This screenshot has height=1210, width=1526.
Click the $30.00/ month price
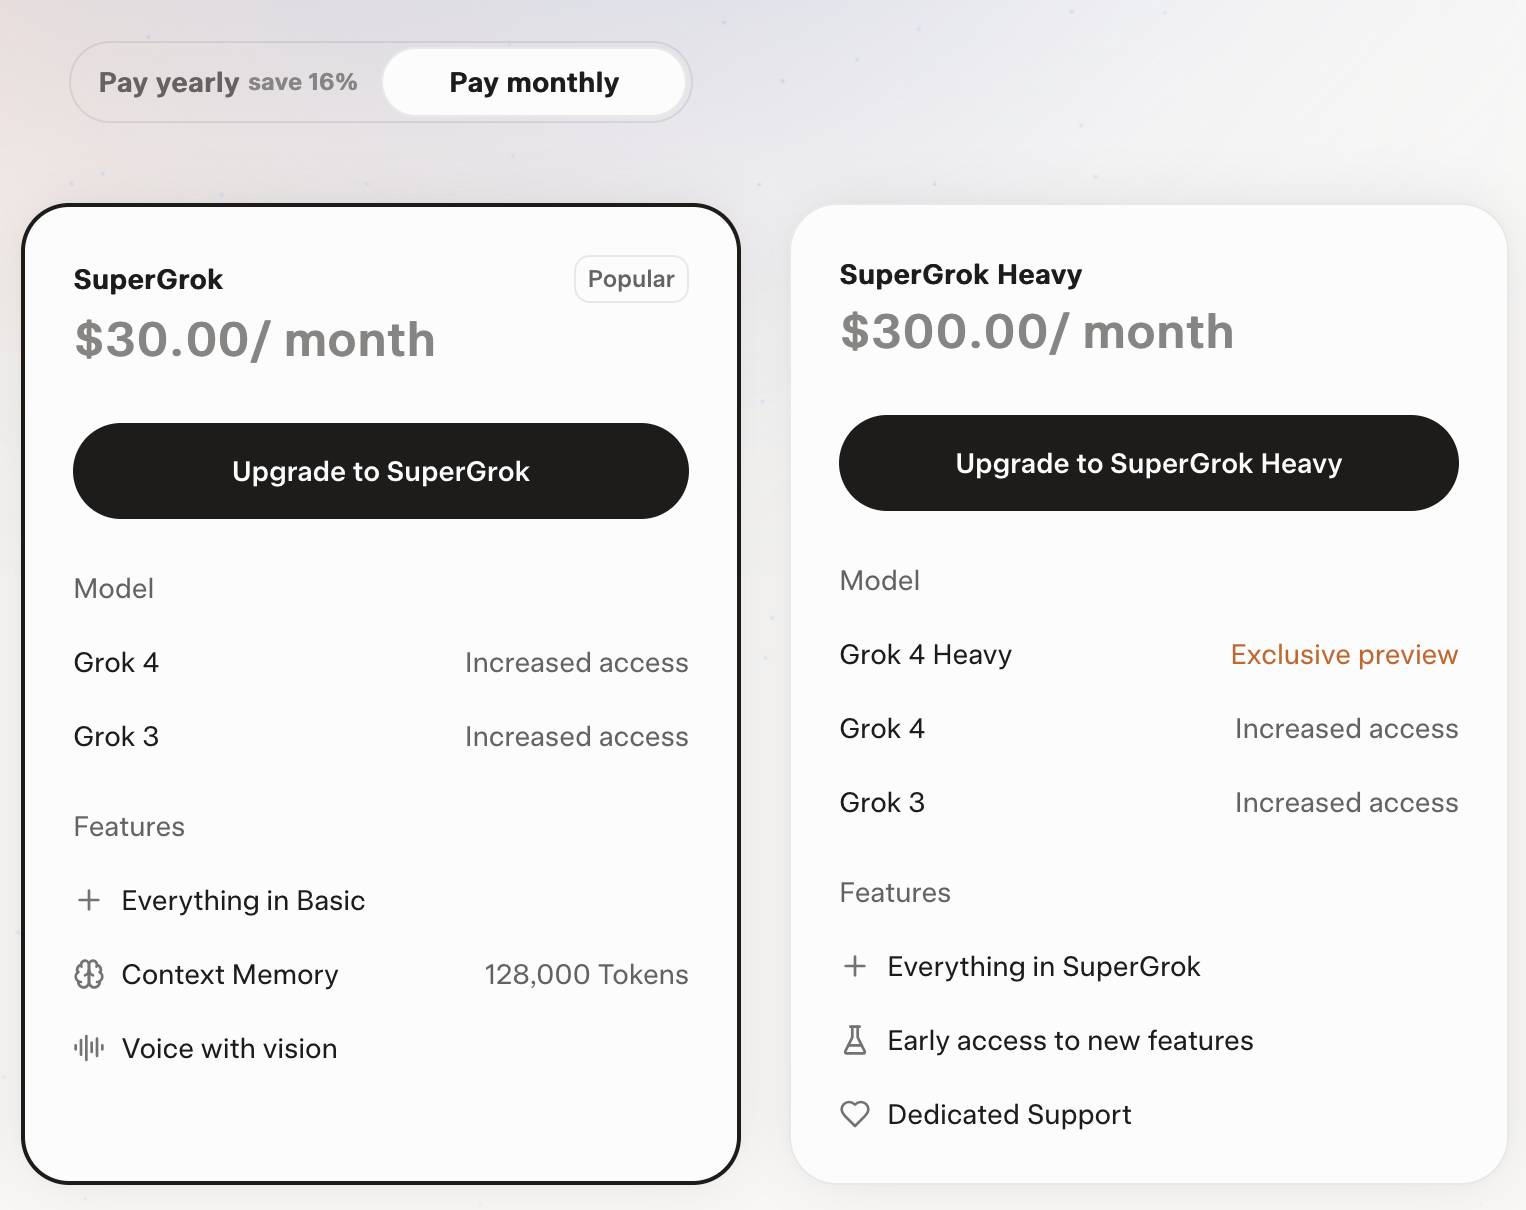[255, 340]
